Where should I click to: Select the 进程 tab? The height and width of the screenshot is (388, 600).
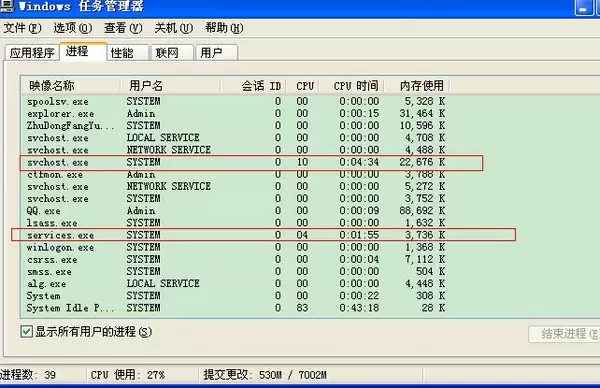[83, 51]
